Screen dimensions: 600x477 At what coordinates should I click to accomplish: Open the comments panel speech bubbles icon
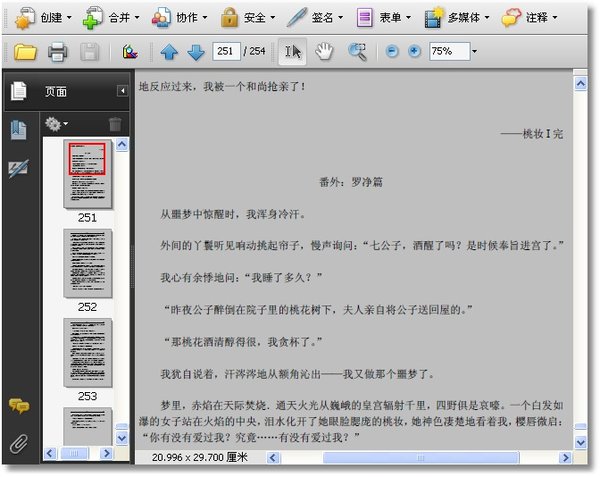point(19,406)
